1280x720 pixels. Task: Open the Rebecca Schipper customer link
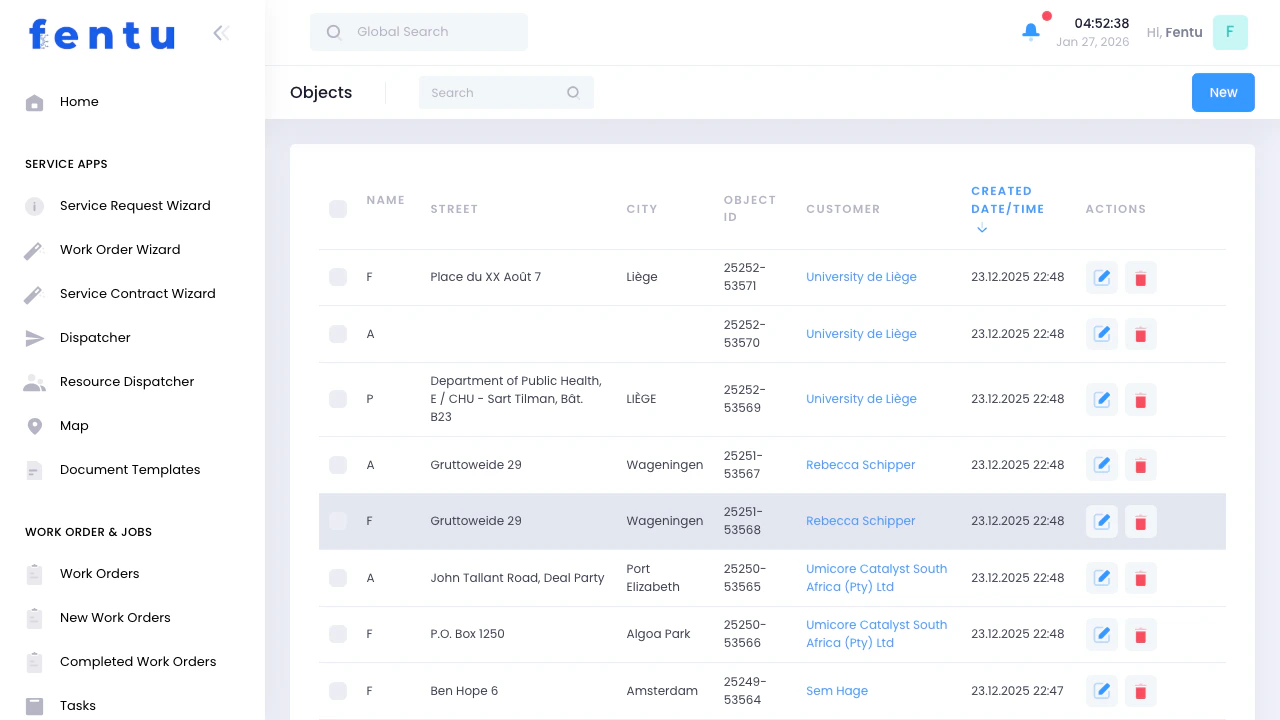tap(860, 465)
